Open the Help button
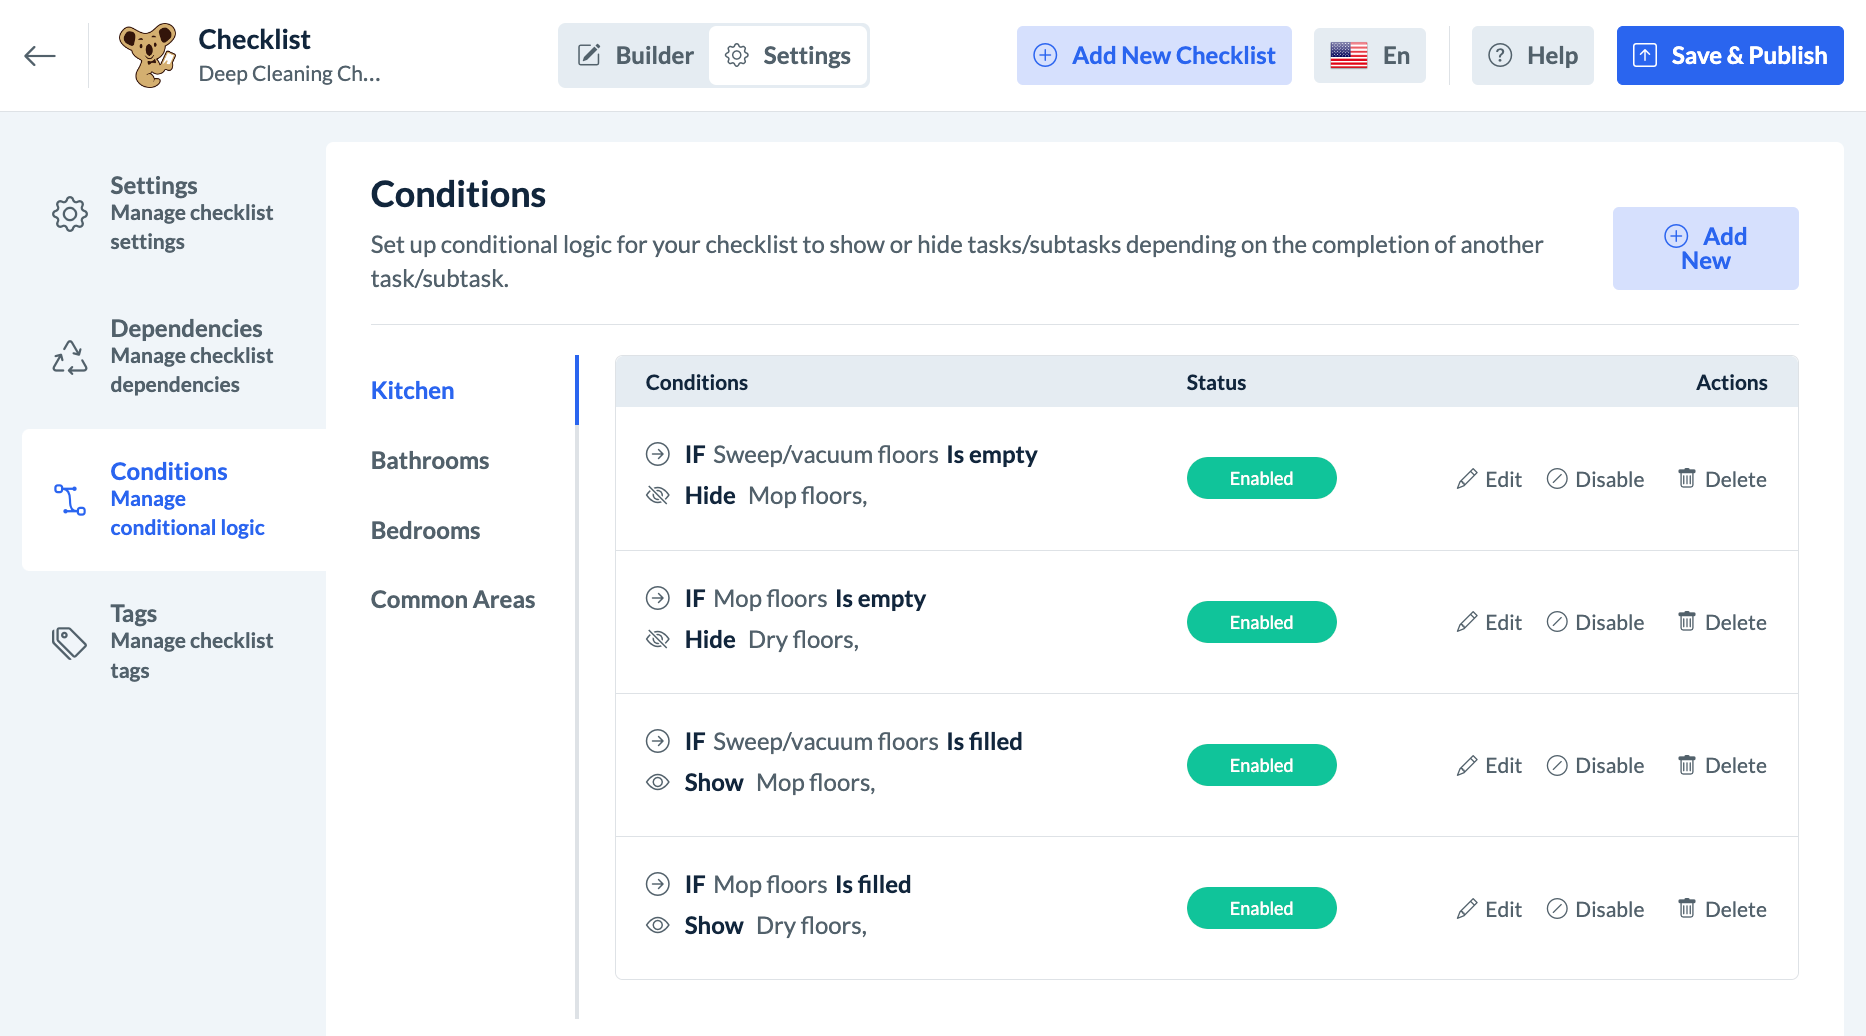Viewport: 1866px width, 1036px height. coord(1532,56)
